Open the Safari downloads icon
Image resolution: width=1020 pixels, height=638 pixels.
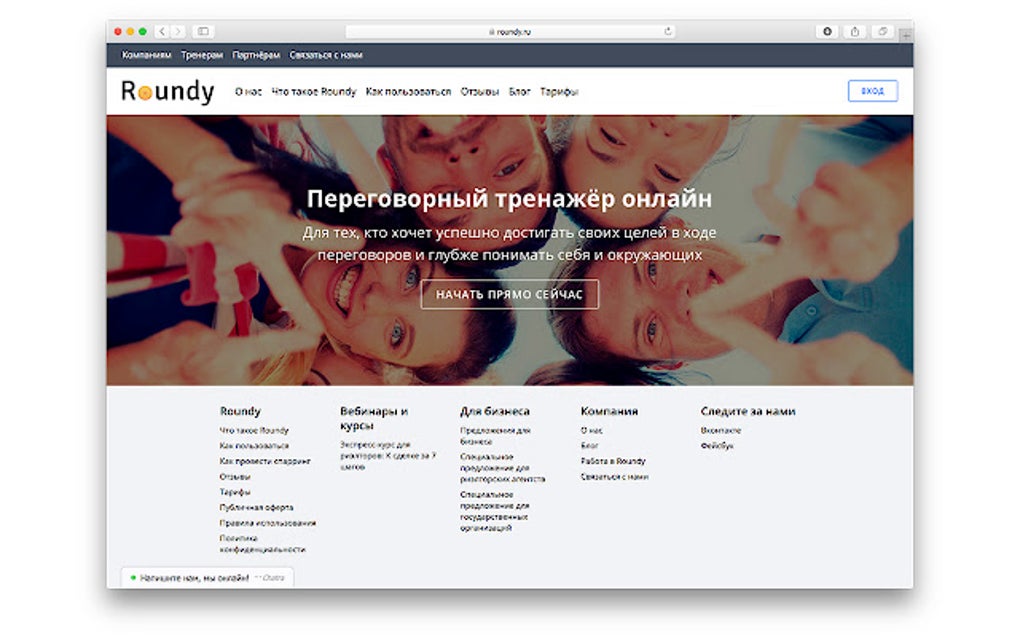tap(827, 31)
